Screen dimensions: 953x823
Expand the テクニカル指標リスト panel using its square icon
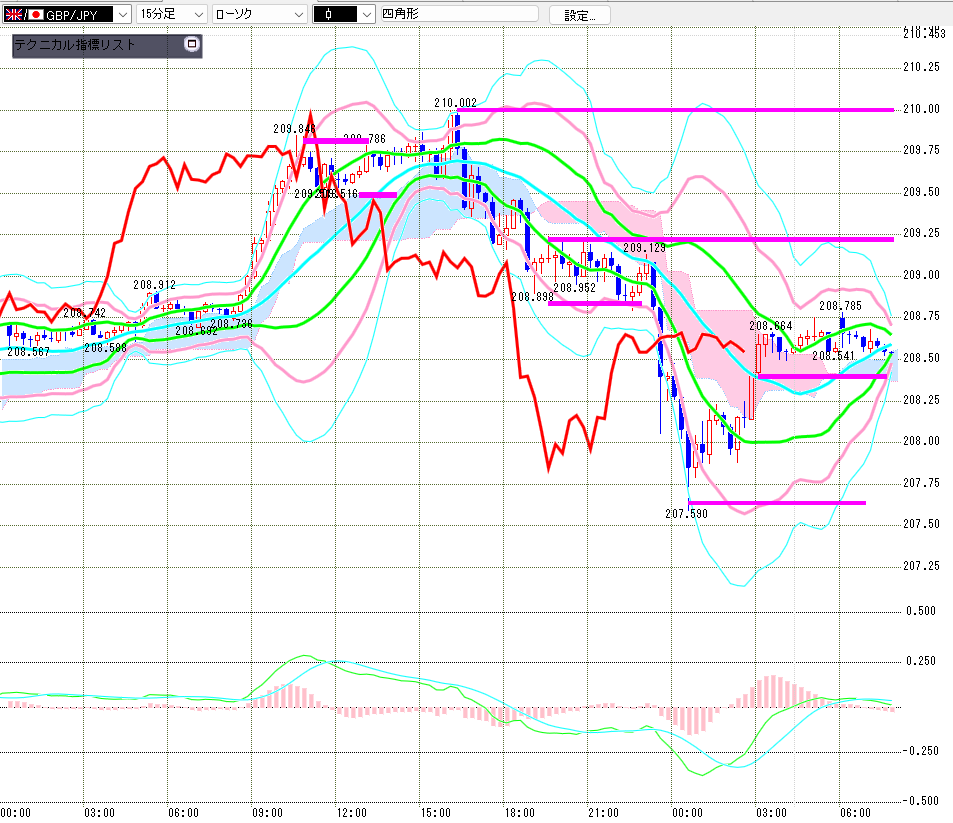coord(191,44)
